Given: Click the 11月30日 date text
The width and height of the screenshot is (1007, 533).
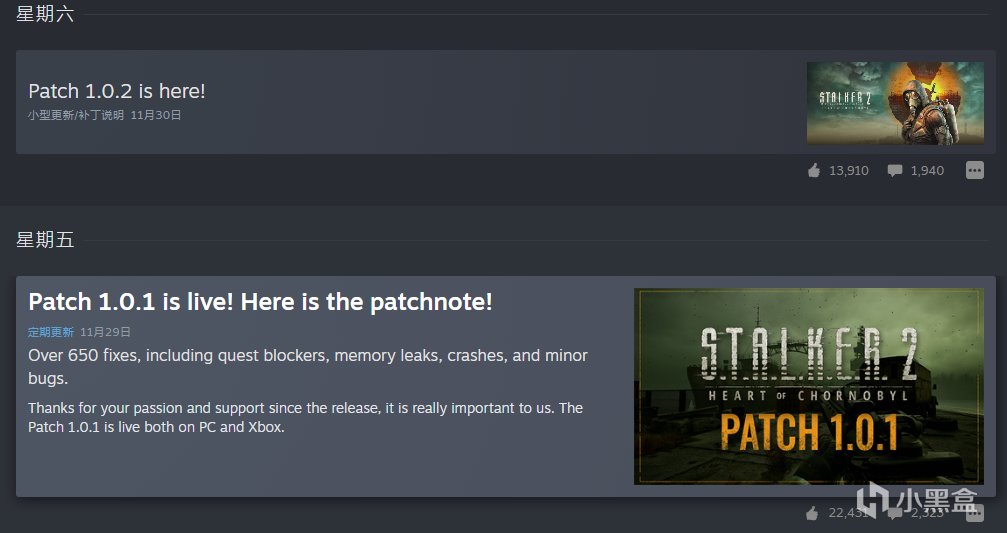Looking at the screenshot, I should point(155,115).
